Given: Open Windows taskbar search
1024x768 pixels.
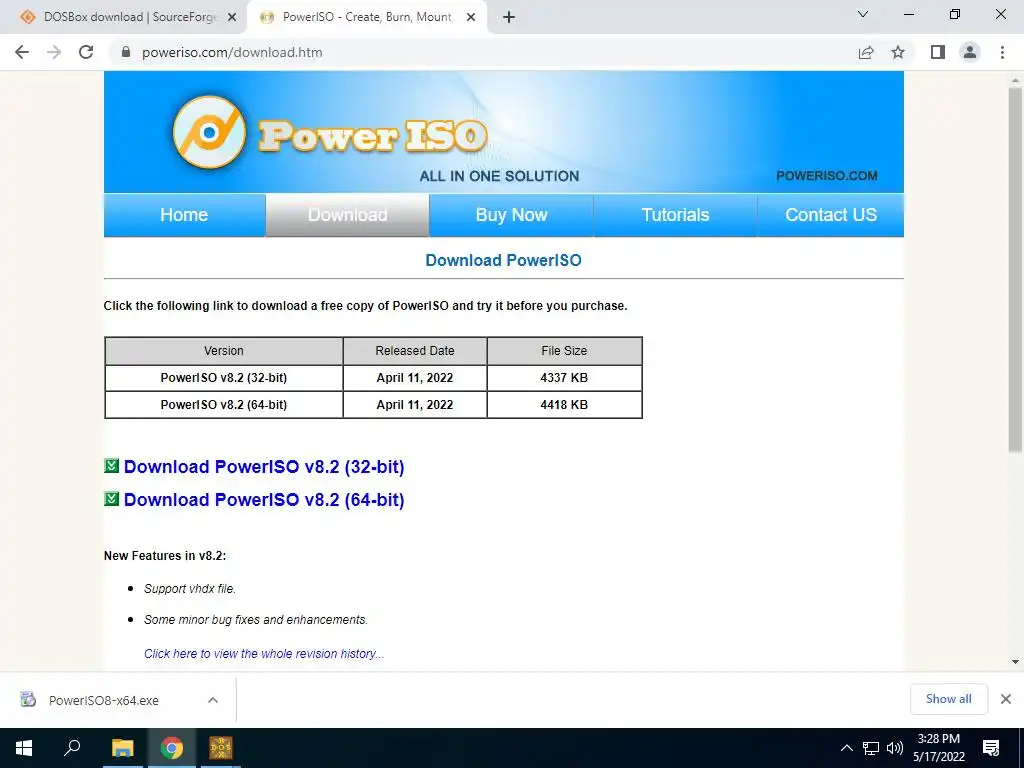Looking at the screenshot, I should 72,748.
